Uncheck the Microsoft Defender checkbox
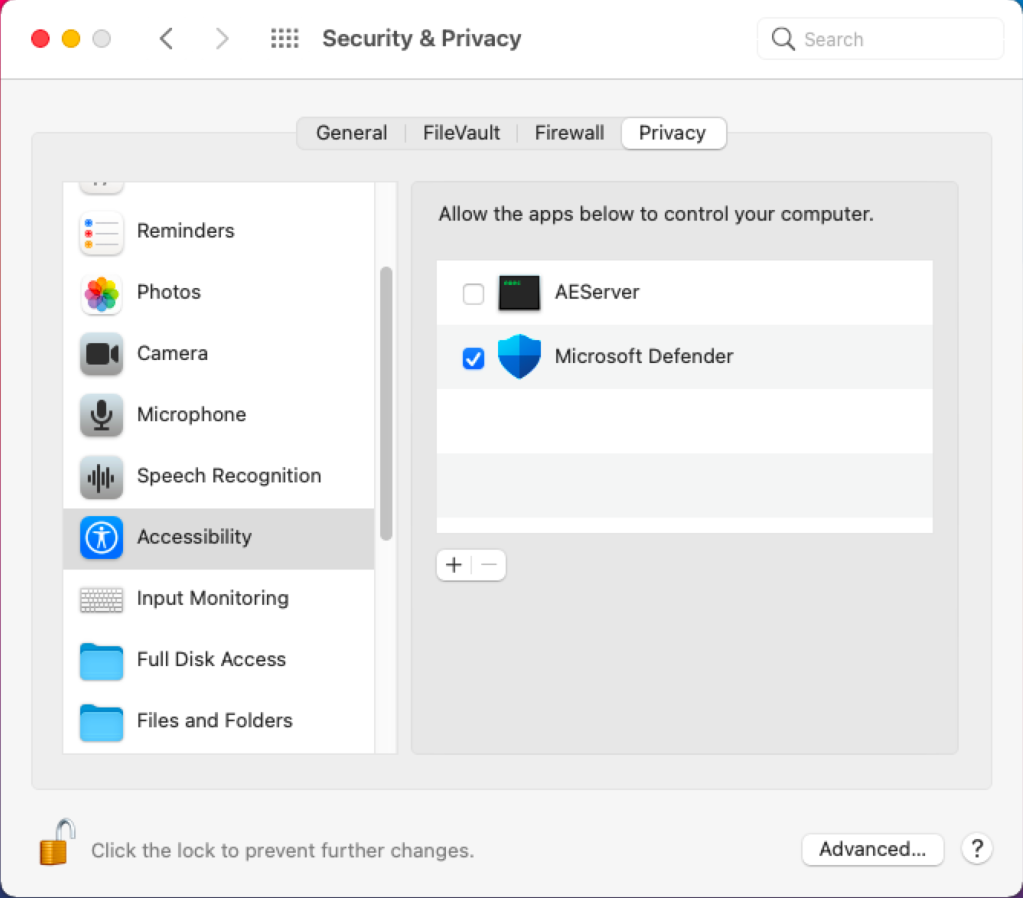The image size is (1023, 898). click(473, 358)
